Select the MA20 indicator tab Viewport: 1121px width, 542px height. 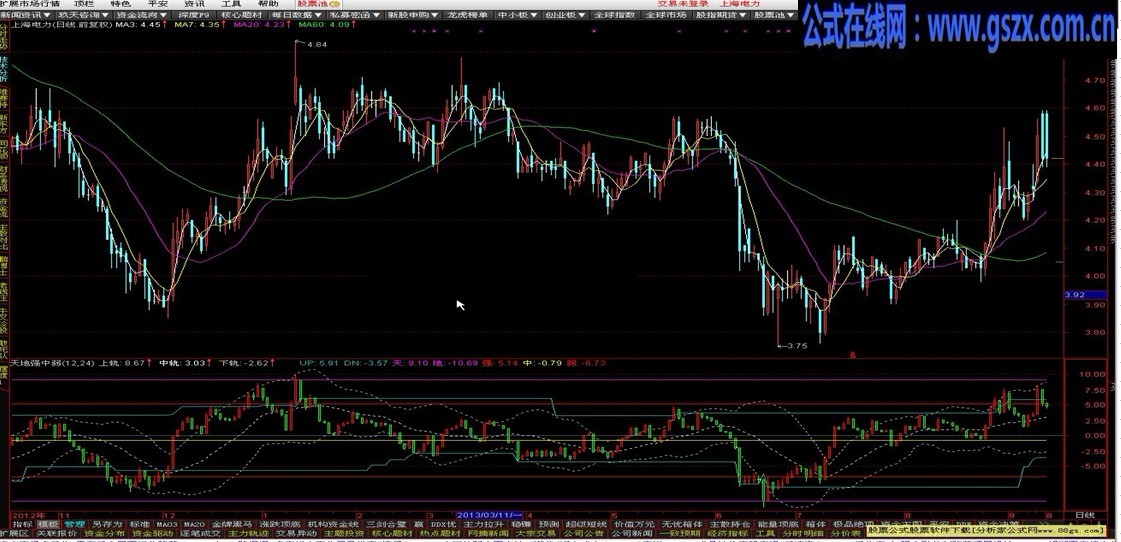[x=194, y=524]
